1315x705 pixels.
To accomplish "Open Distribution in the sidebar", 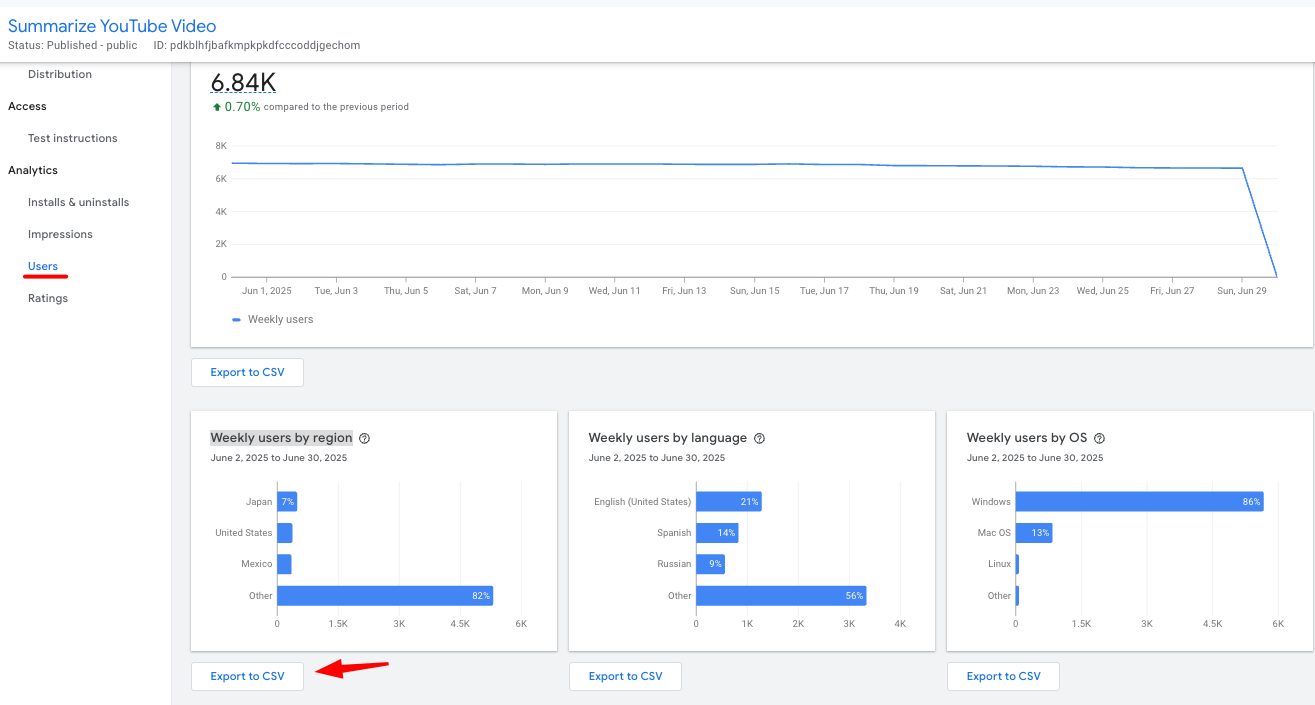I will pos(60,74).
